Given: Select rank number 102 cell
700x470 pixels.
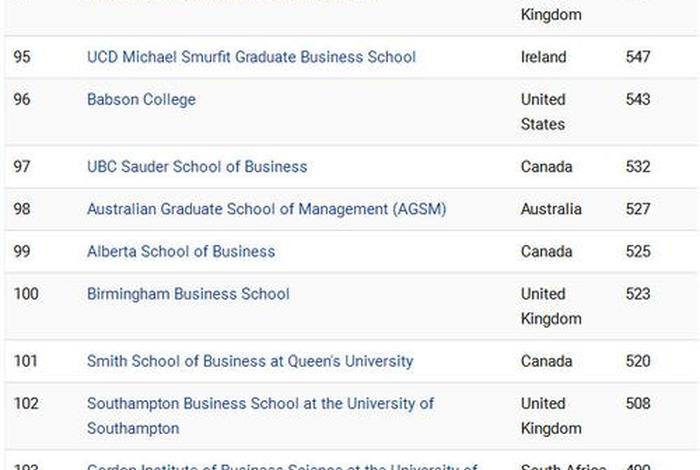Looking at the screenshot, I should pos(26,403).
